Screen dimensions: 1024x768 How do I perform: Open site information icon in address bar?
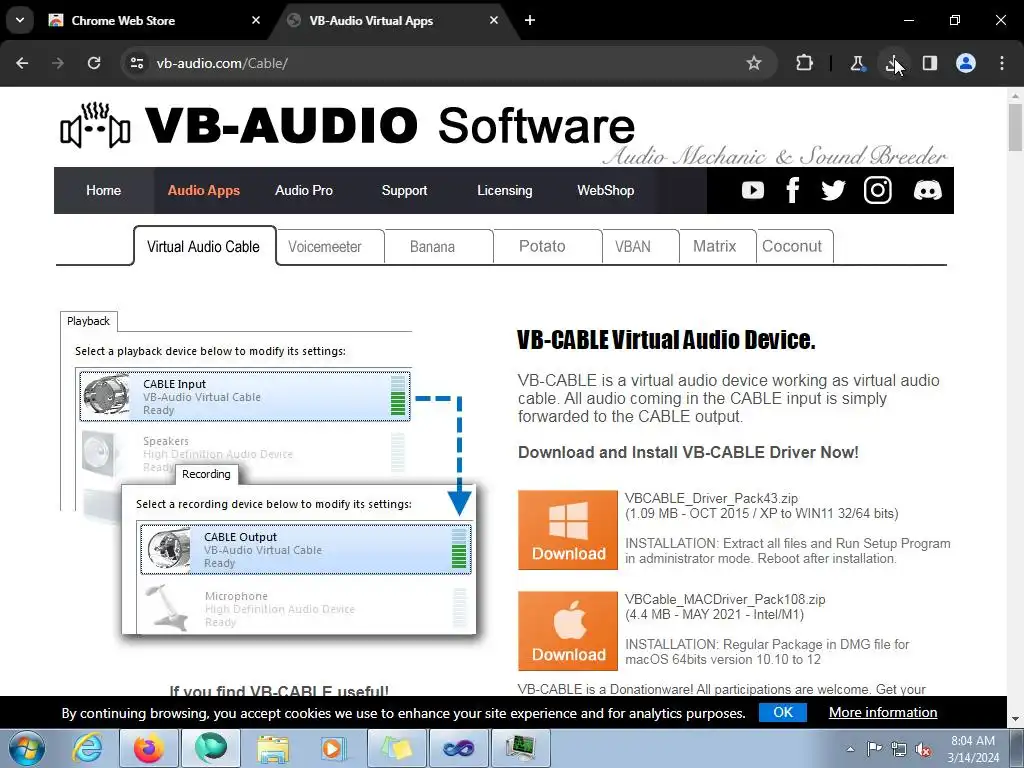click(x=137, y=63)
